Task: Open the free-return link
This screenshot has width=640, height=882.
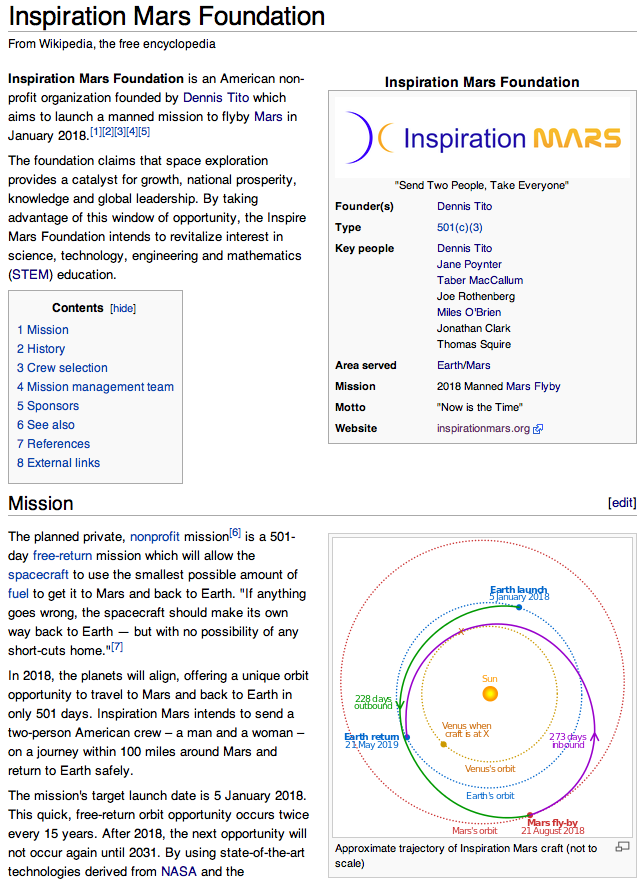Action: (x=62, y=556)
